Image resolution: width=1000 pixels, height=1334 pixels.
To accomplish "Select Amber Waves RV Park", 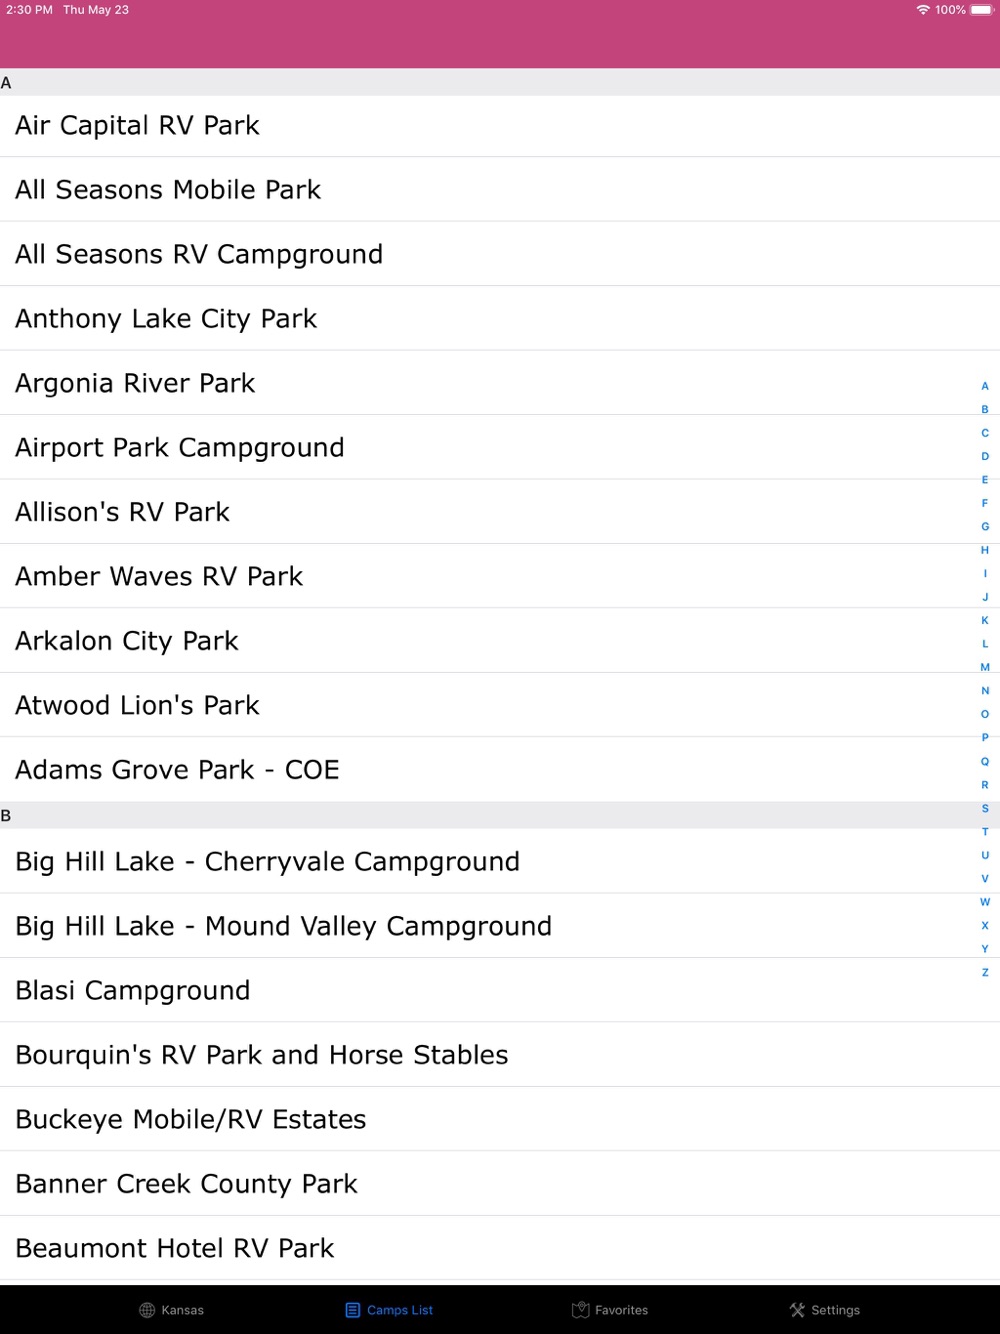I will 500,576.
